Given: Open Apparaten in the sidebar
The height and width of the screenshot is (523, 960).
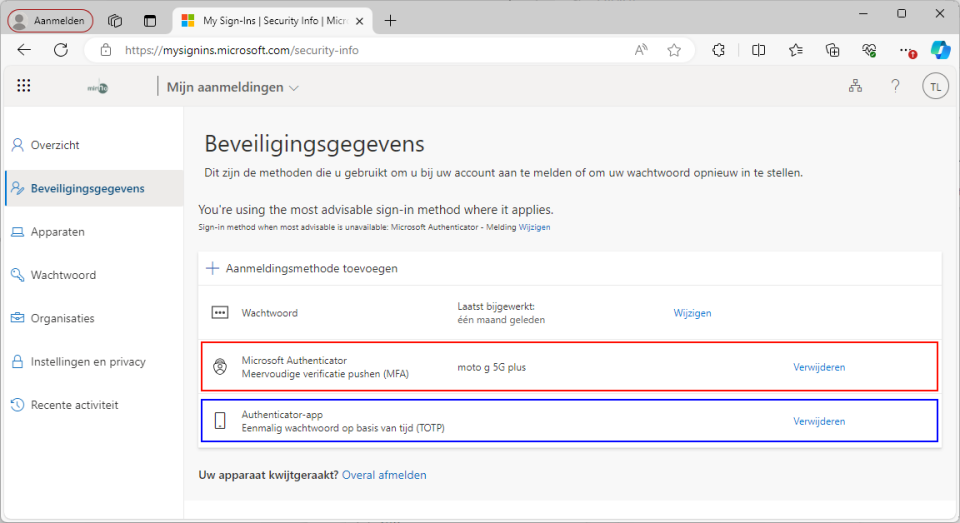Looking at the screenshot, I should point(57,232).
